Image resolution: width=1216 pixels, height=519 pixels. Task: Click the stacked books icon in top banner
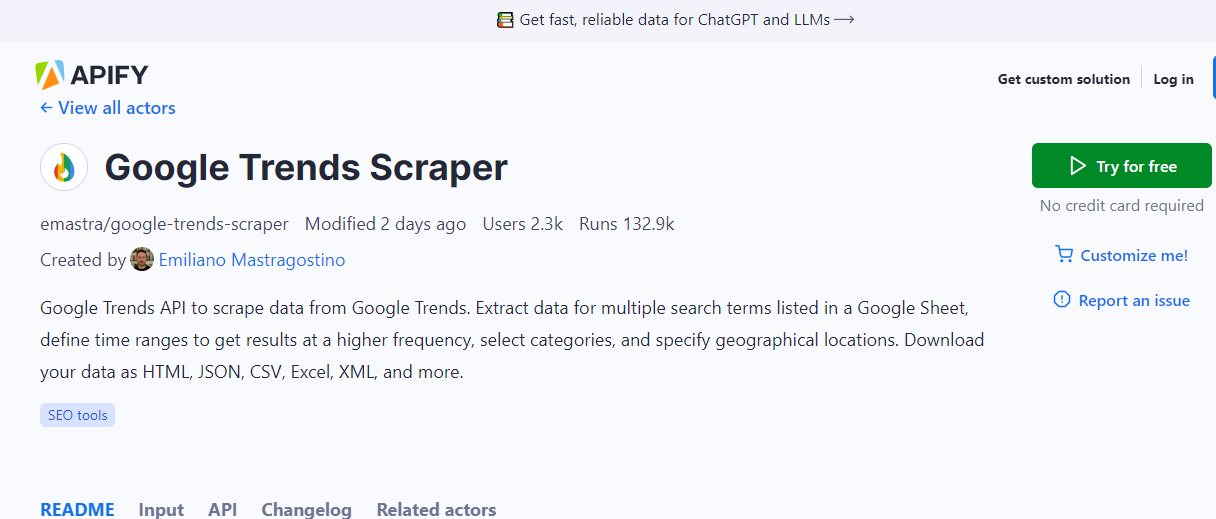click(x=505, y=19)
